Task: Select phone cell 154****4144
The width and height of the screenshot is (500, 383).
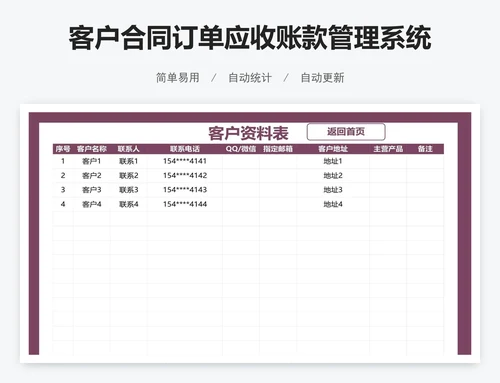Action: pos(185,204)
